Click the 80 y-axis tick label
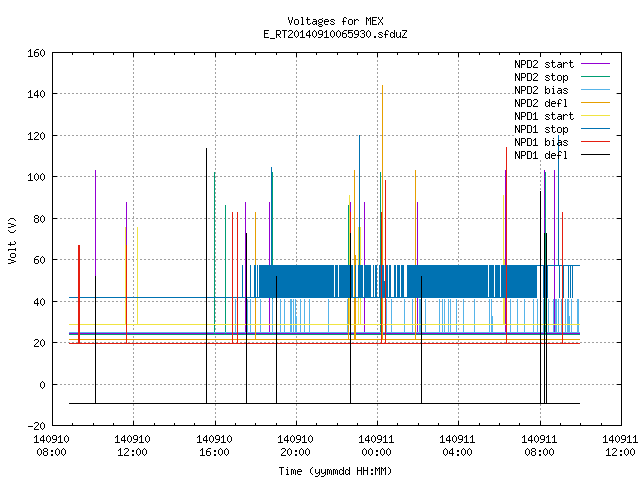640x480 pixels. click(x=39, y=219)
